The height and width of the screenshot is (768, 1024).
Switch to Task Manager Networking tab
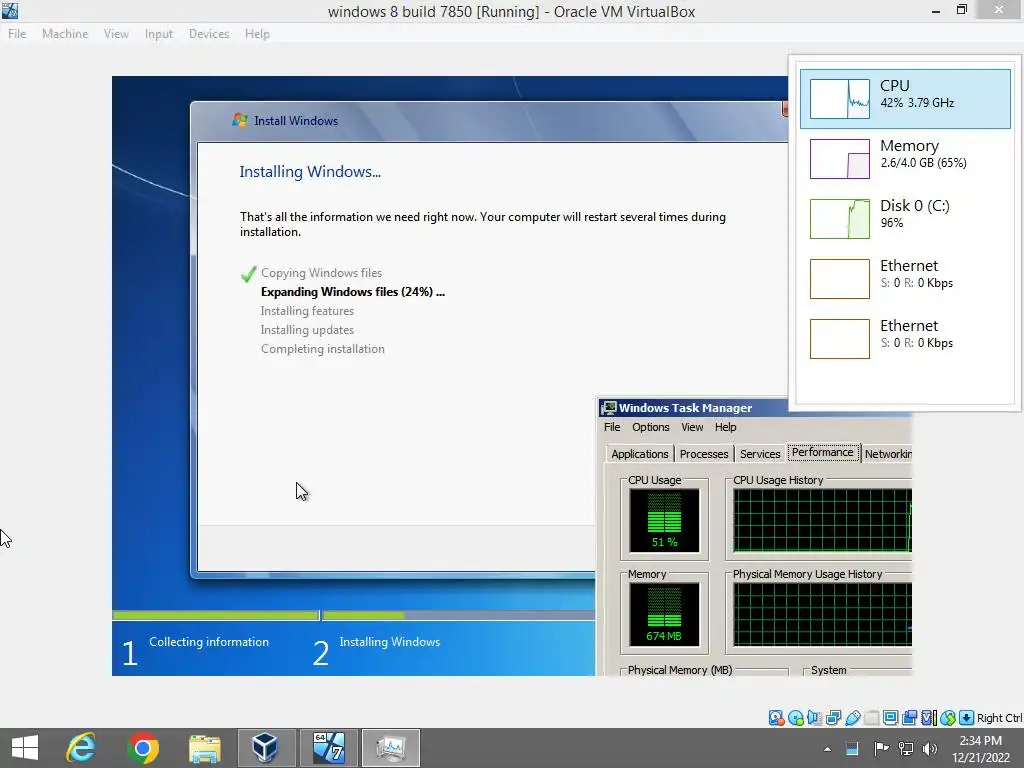tap(888, 454)
